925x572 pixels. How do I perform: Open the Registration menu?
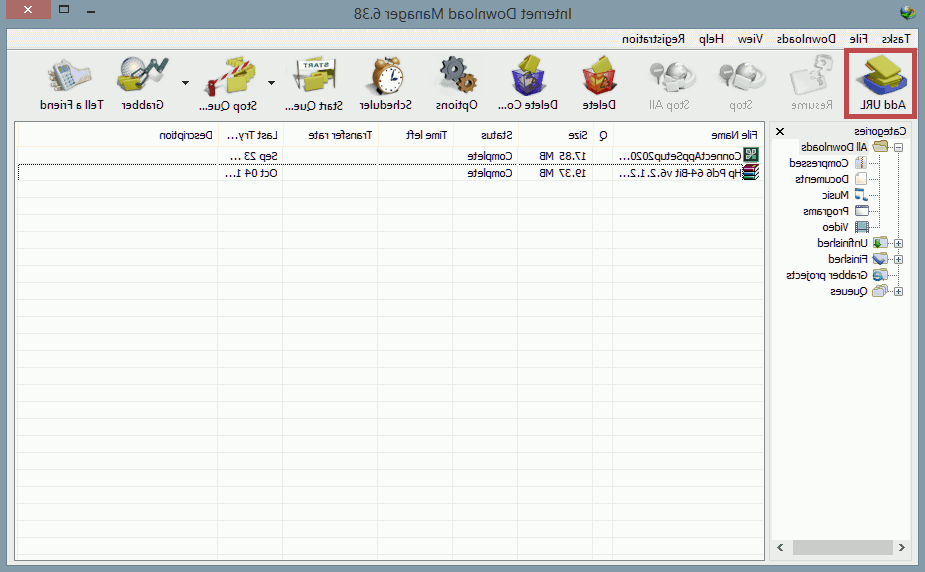tap(653, 39)
